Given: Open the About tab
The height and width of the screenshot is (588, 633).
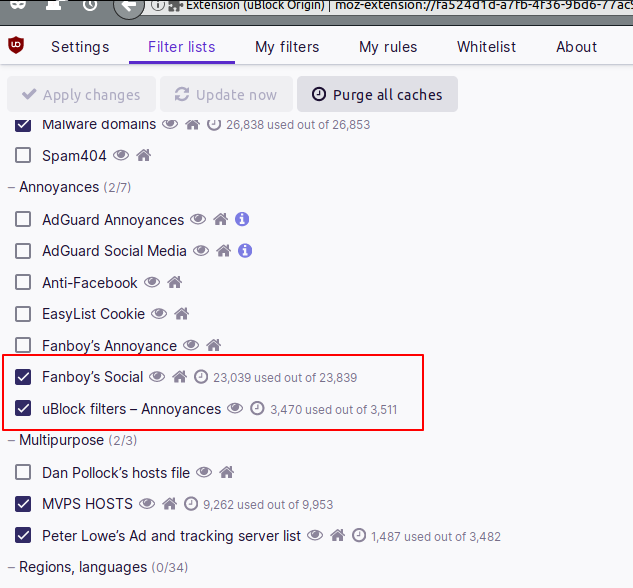Looking at the screenshot, I should pyautogui.click(x=576, y=47).
